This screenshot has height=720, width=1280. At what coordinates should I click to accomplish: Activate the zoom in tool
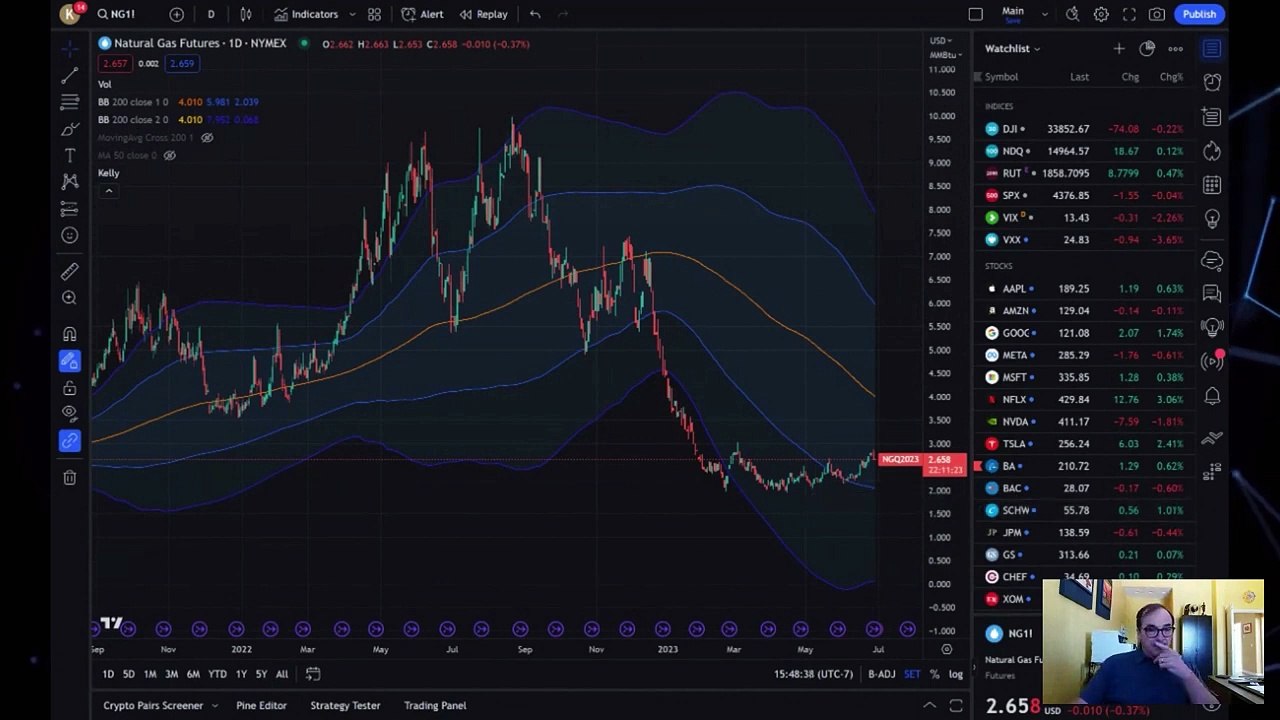coord(69,297)
